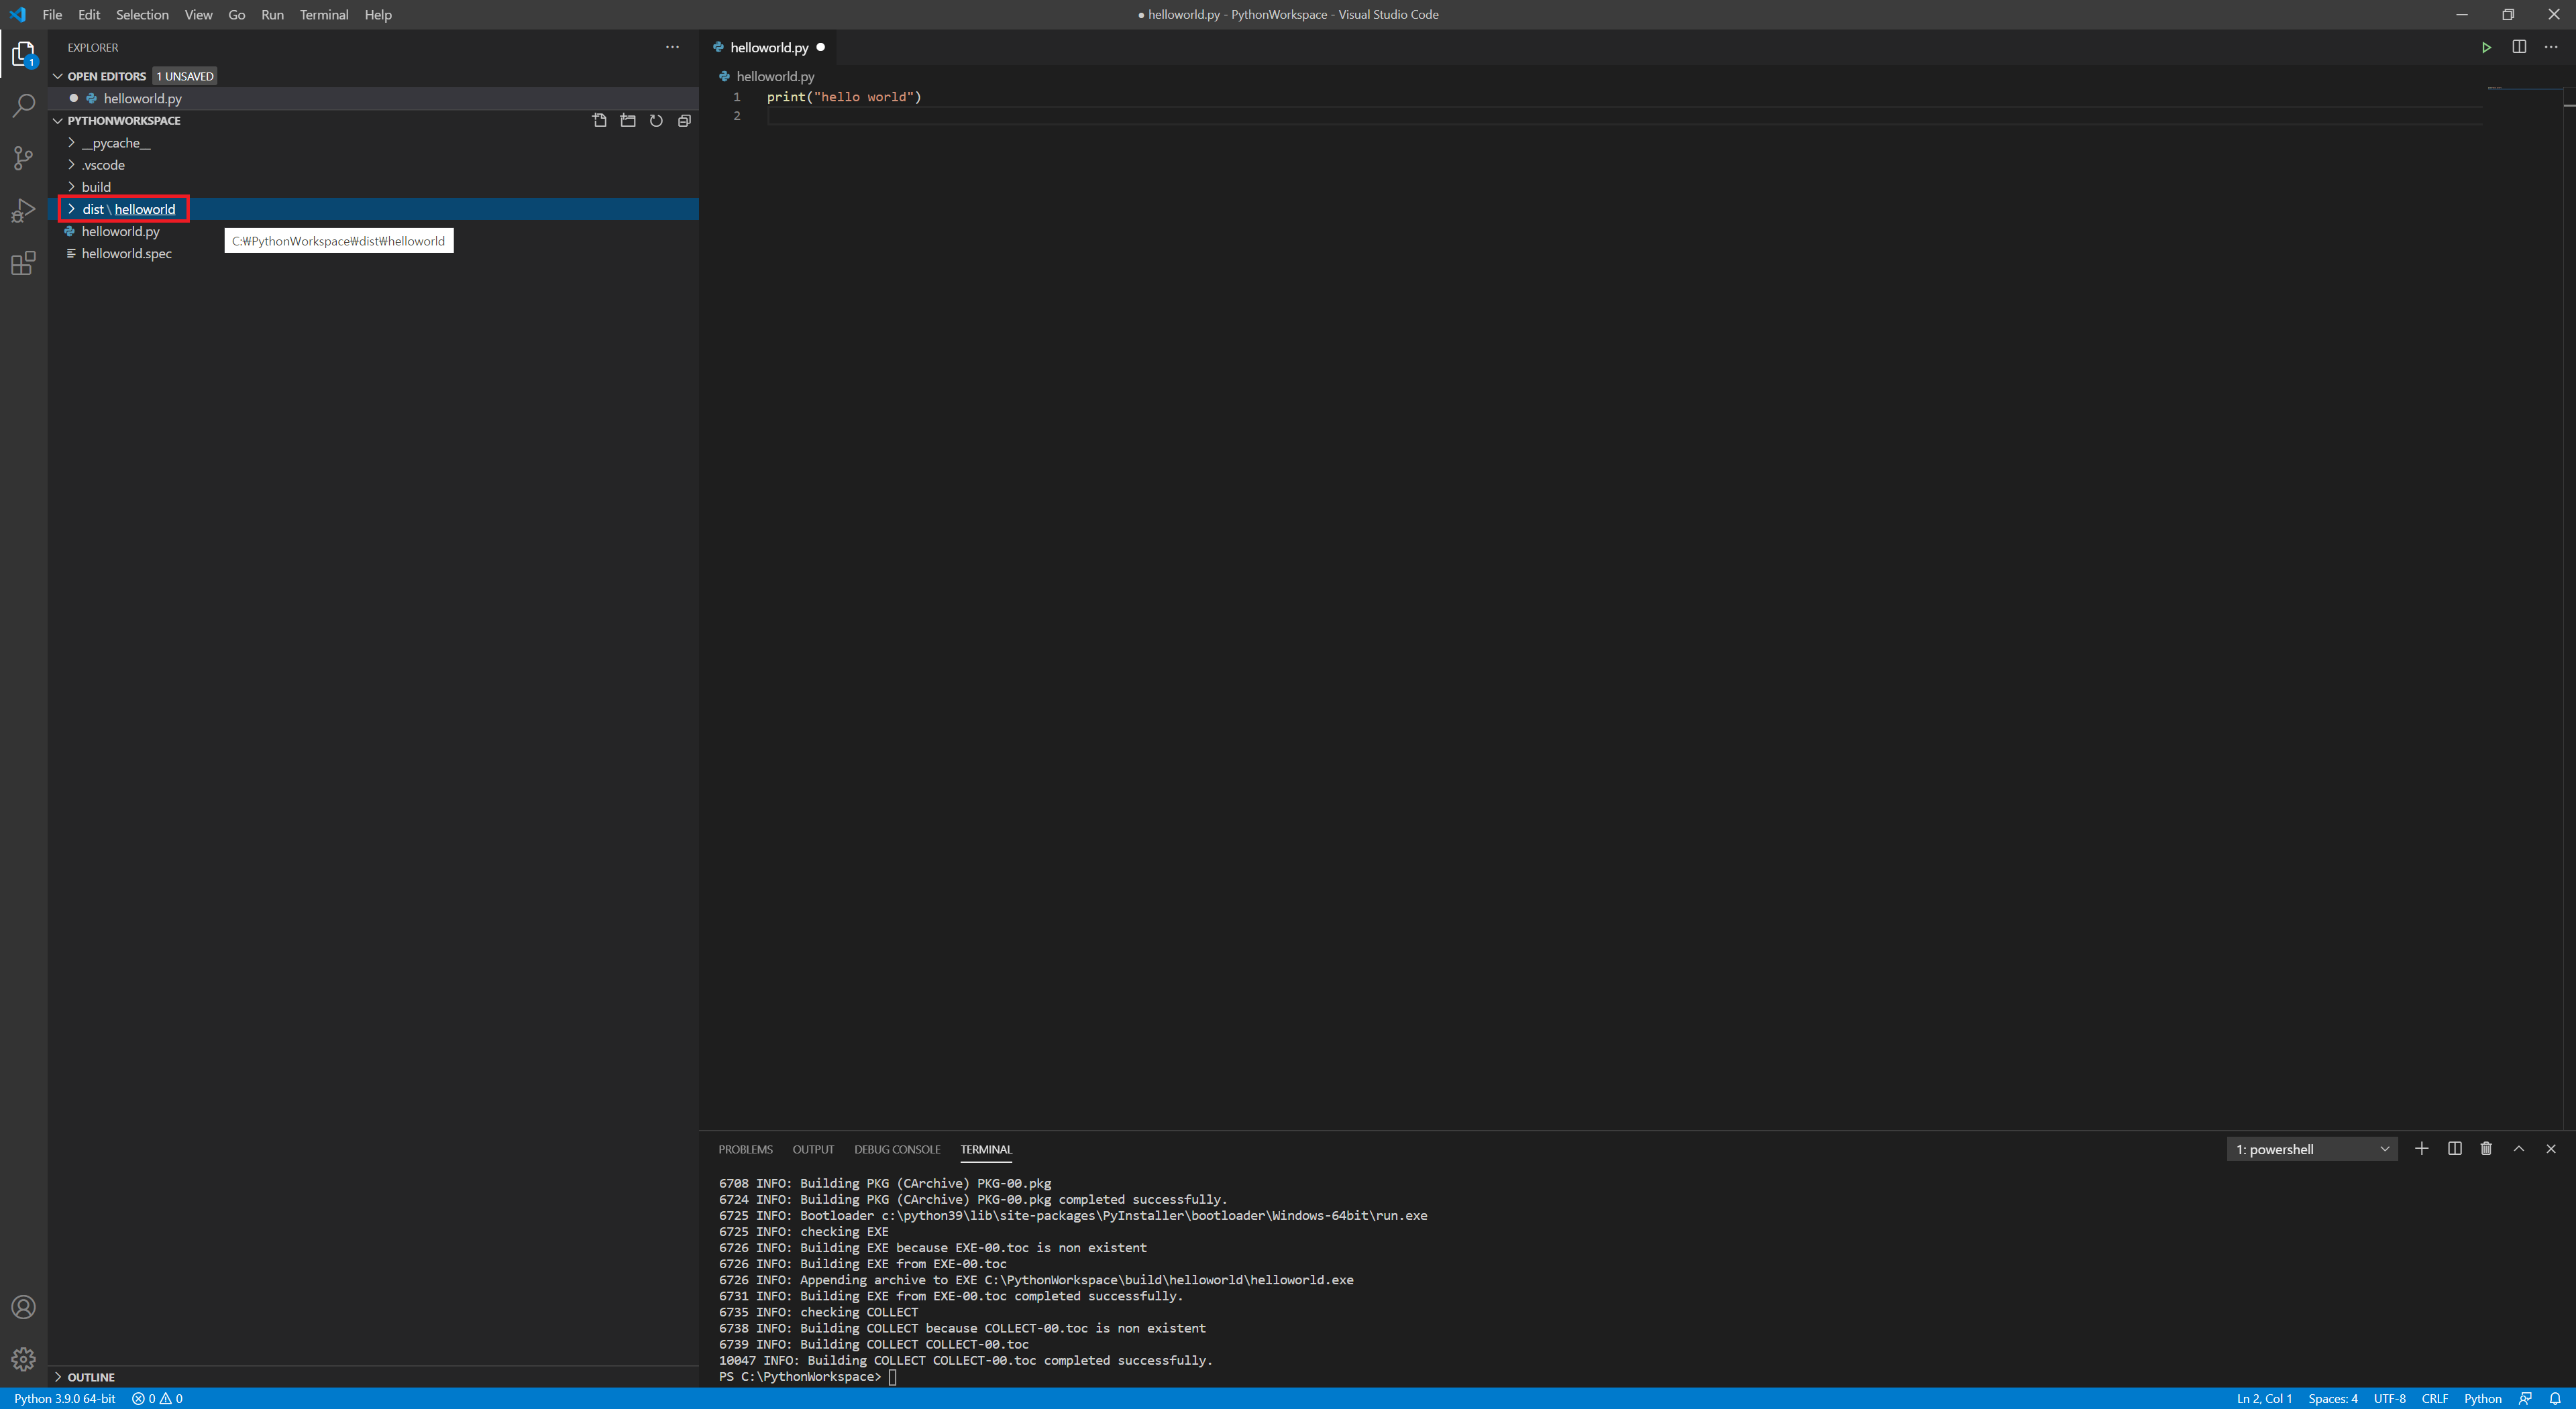Image resolution: width=2576 pixels, height=1409 pixels.
Task: Switch to the PROBLEMS panel tab
Action: pos(745,1149)
